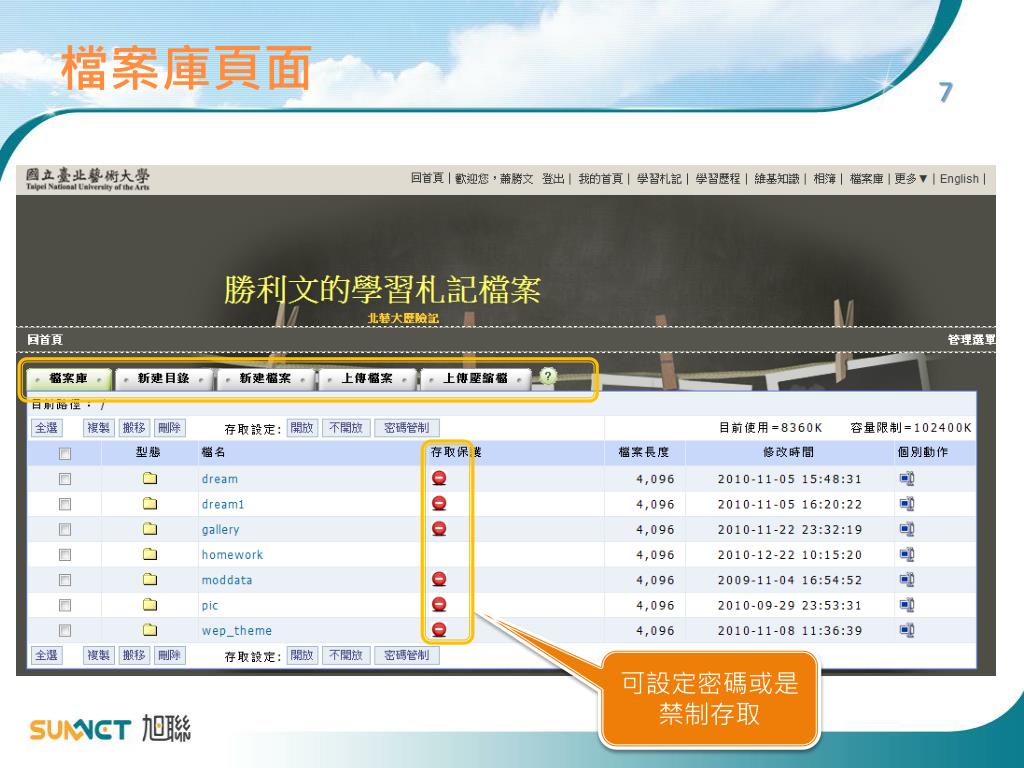Open the green help question-mark icon

pyautogui.click(x=548, y=376)
